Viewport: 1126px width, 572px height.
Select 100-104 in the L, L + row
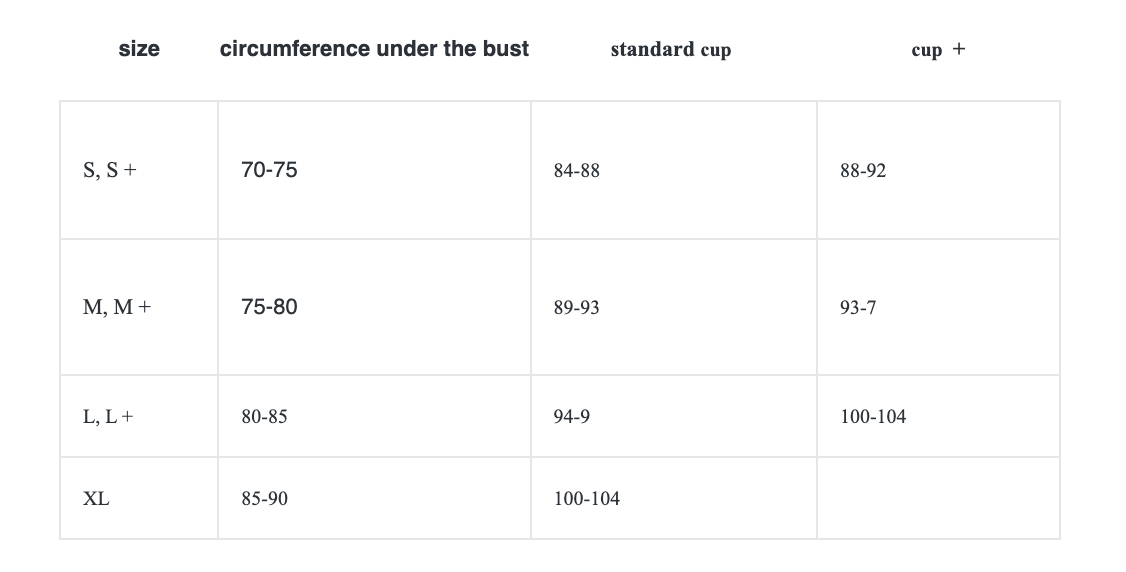point(873,417)
